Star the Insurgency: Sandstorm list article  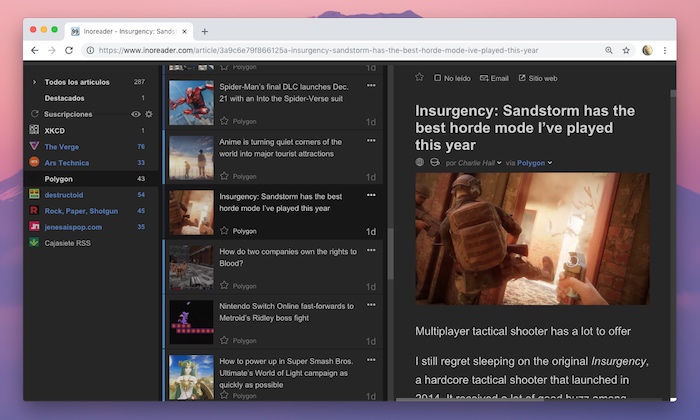pyautogui.click(x=224, y=231)
